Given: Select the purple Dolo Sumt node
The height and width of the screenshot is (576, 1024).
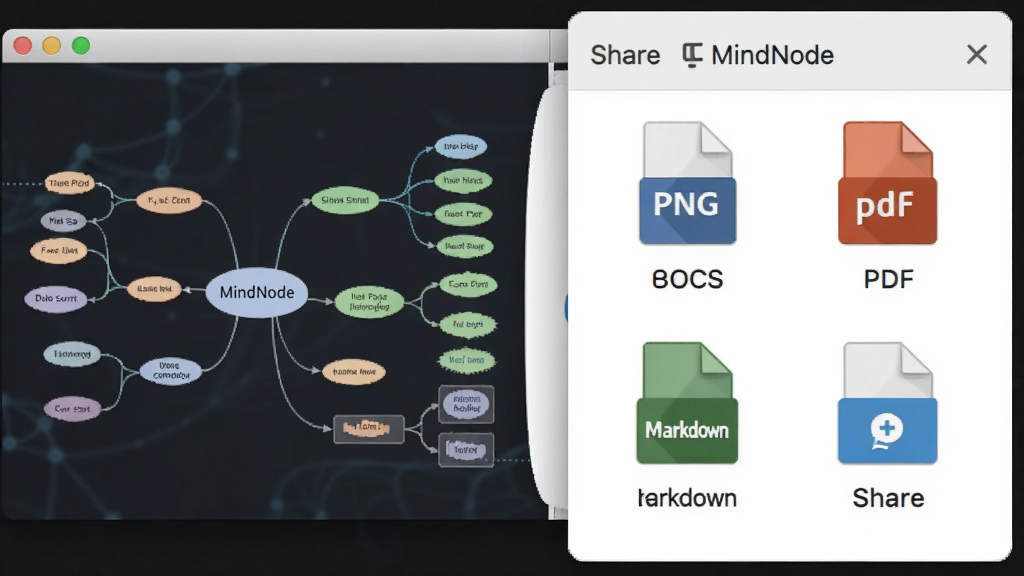Looking at the screenshot, I should pos(56,298).
